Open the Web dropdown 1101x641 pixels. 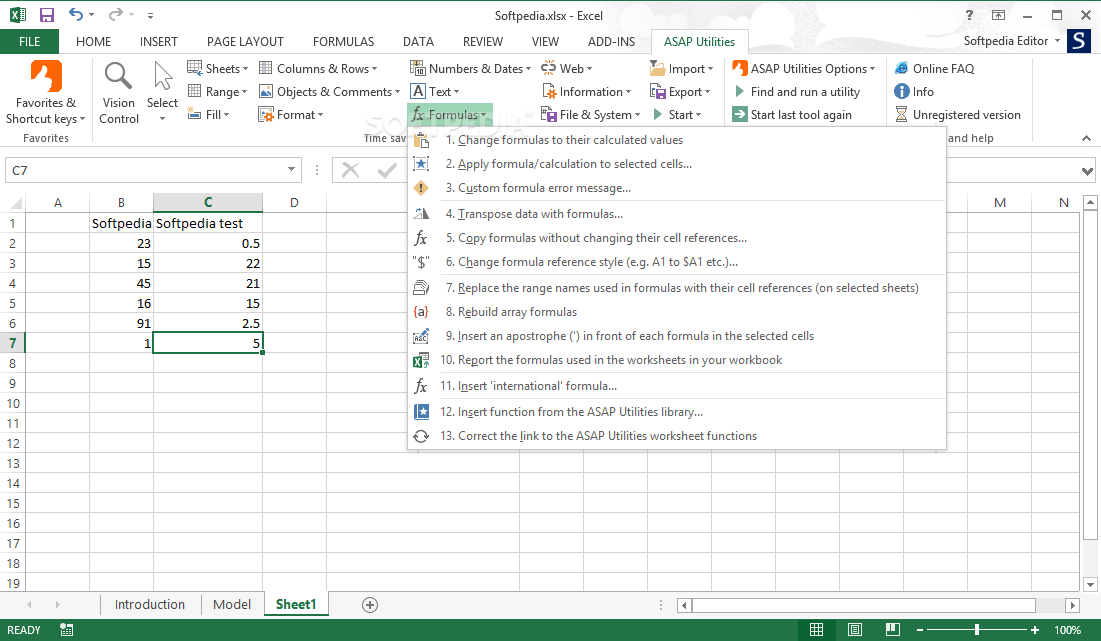[x=566, y=68]
